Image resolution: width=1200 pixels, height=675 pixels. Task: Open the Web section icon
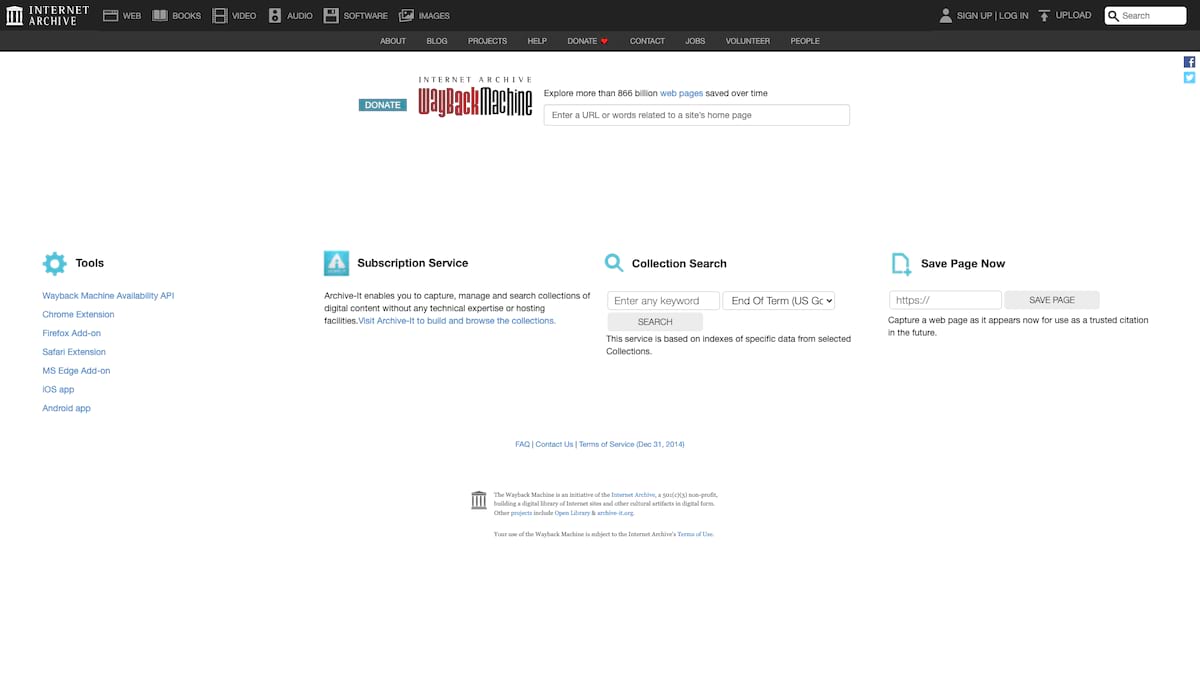(x=111, y=16)
